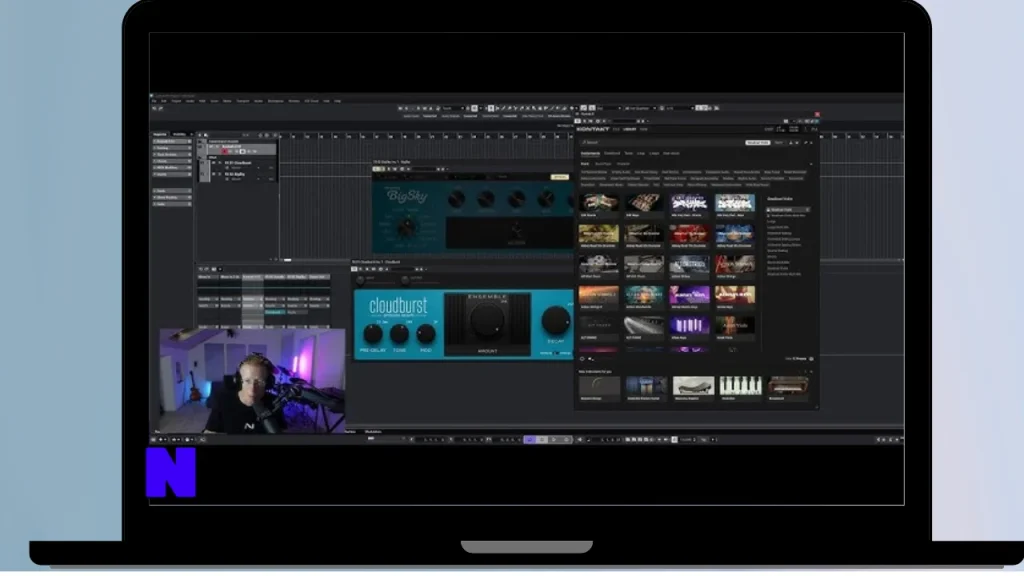The height and width of the screenshot is (576, 1024).
Task: Click the Play button in transport bar
Action: point(554,440)
